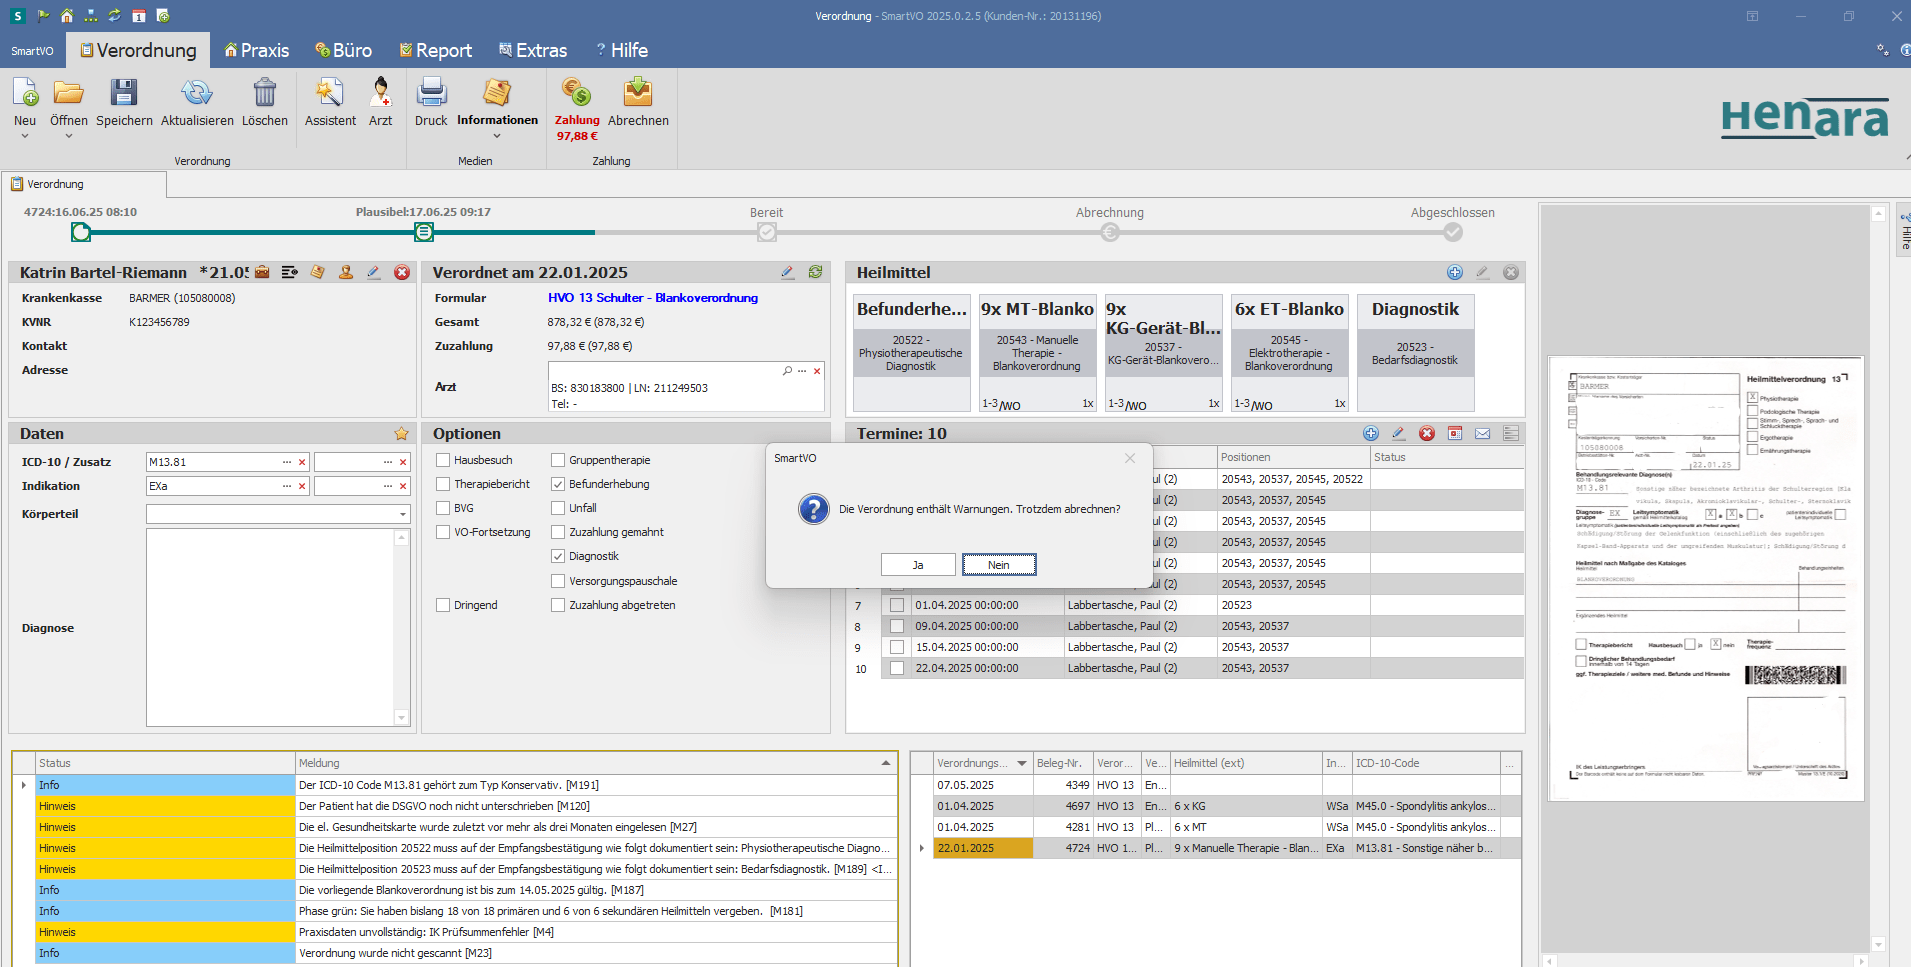This screenshot has height=967, width=1911.
Task: Open the envelope icon in the Termine panel
Action: pos(1484,433)
